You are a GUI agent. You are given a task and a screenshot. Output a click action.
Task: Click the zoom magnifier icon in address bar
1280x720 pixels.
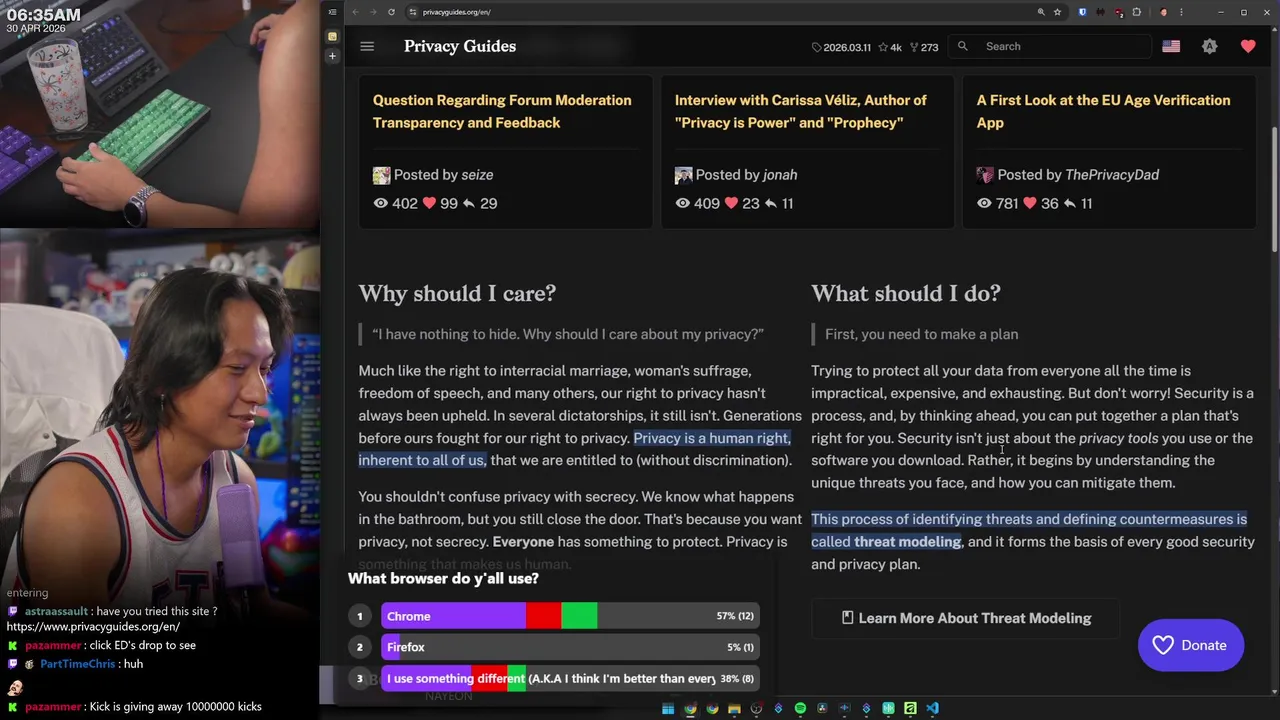(x=1041, y=12)
